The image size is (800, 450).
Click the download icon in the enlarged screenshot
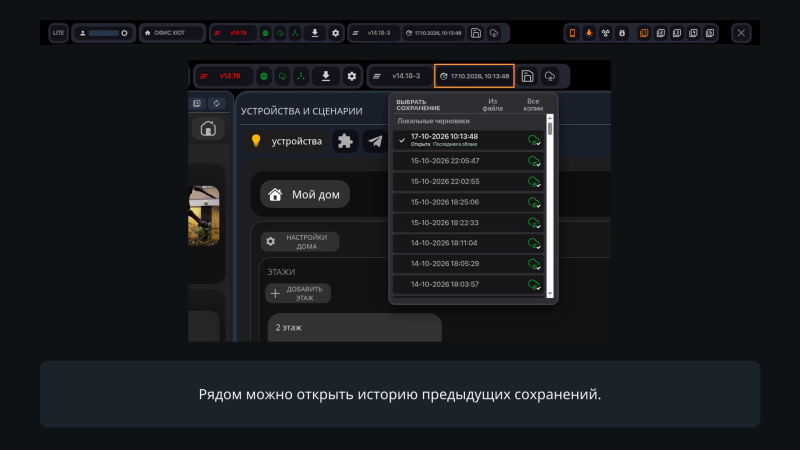click(326, 76)
